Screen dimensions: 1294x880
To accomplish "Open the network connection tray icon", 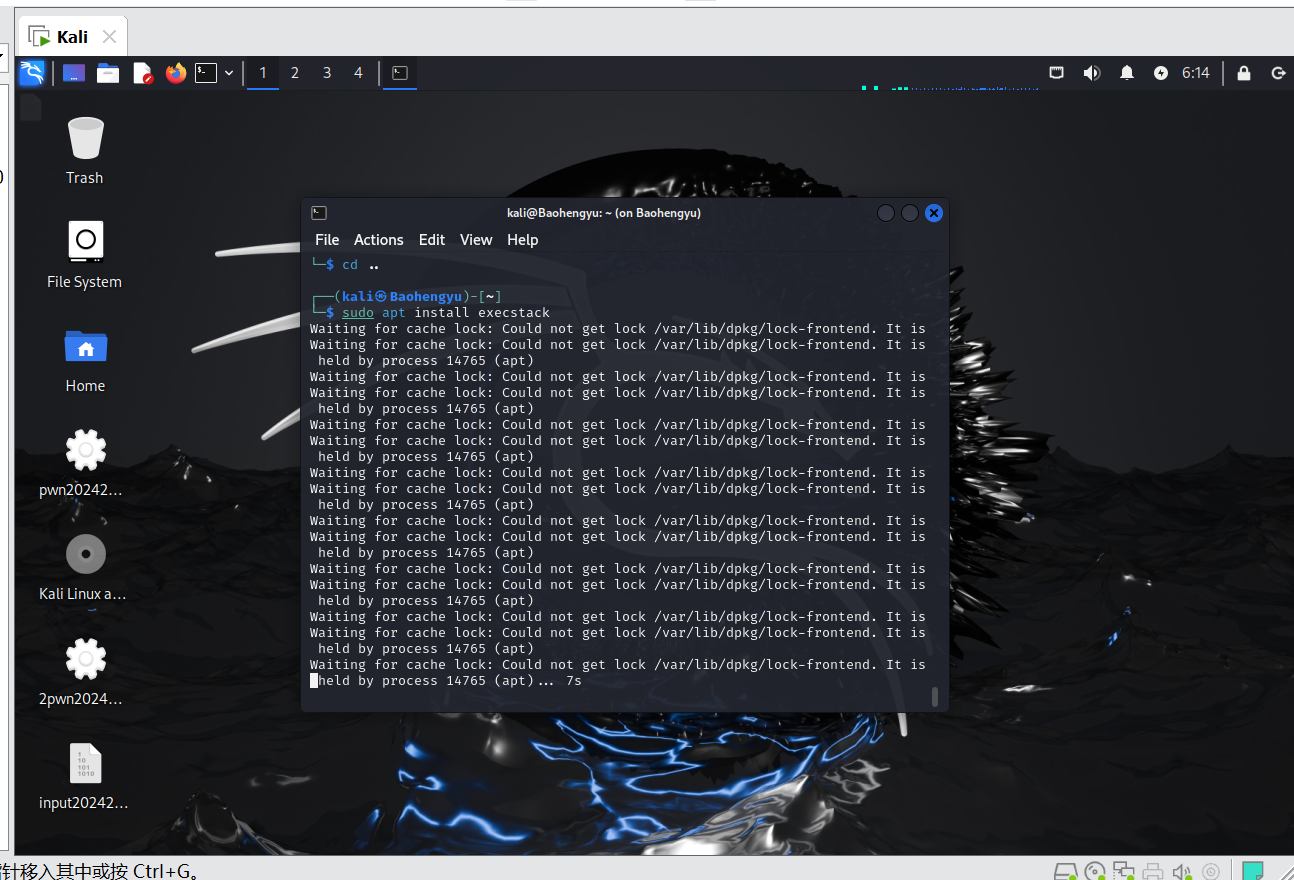I will tap(1057, 73).
